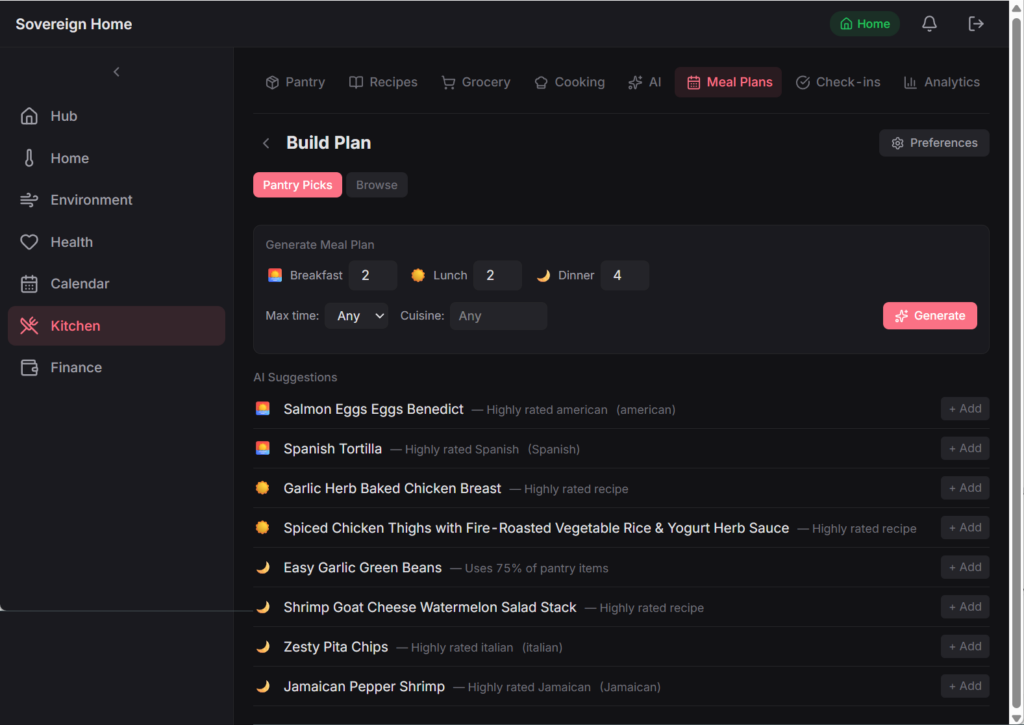Switch to Pantry Picks mode

click(297, 185)
